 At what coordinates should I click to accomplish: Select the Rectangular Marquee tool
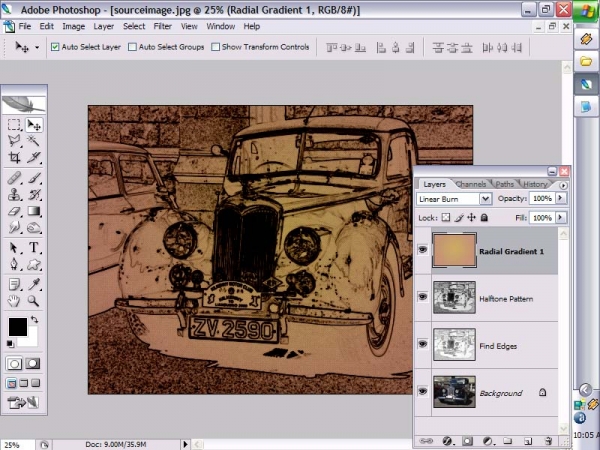[x=14, y=125]
